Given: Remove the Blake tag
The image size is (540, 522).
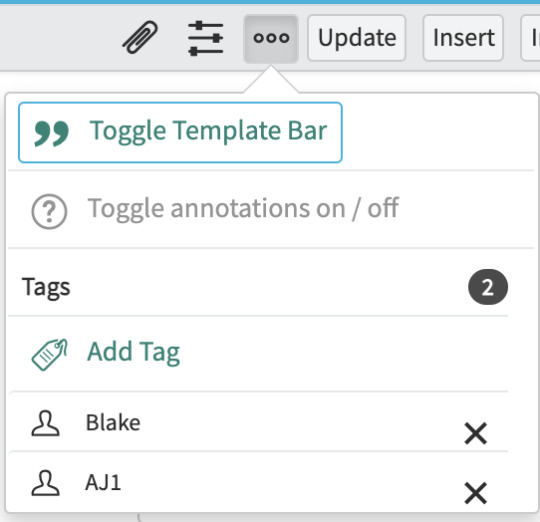Looking at the screenshot, I should [x=476, y=433].
